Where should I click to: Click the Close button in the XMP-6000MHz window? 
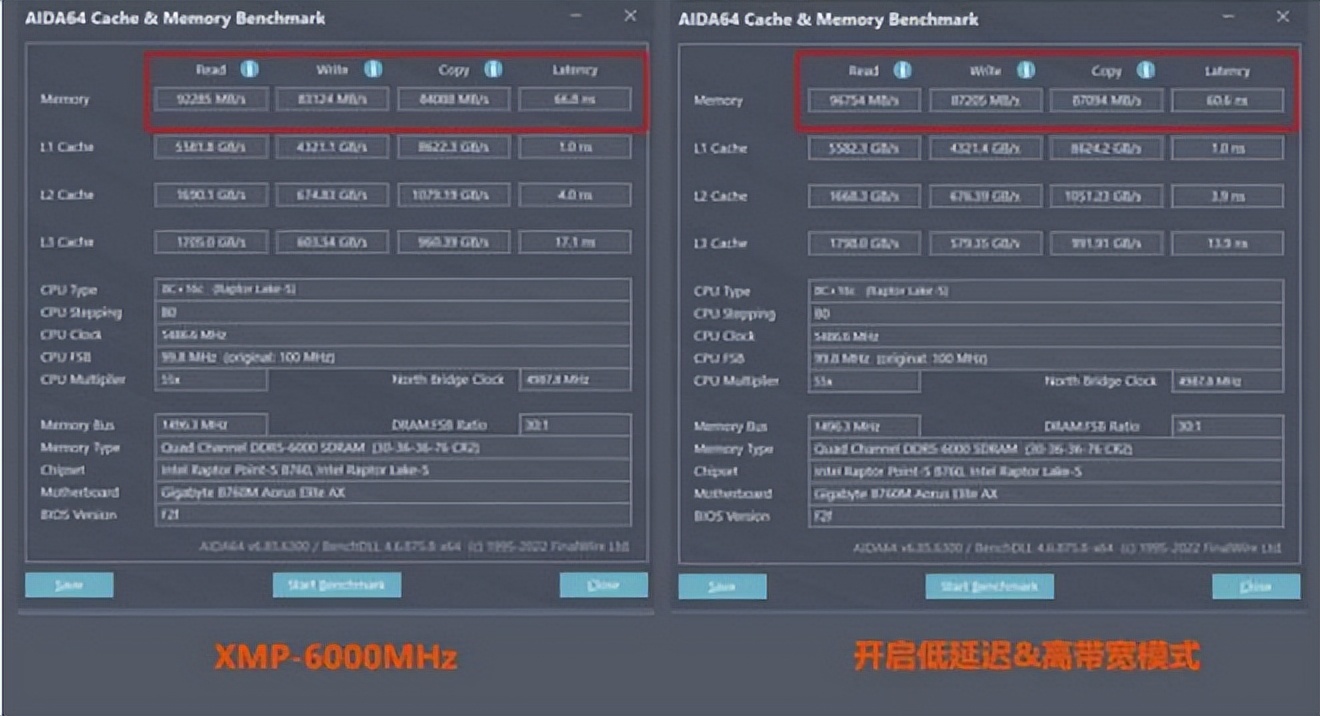point(603,585)
